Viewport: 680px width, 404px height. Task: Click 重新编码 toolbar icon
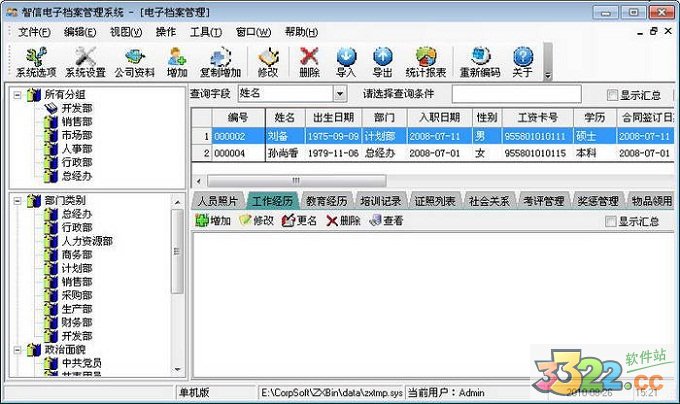pos(480,62)
